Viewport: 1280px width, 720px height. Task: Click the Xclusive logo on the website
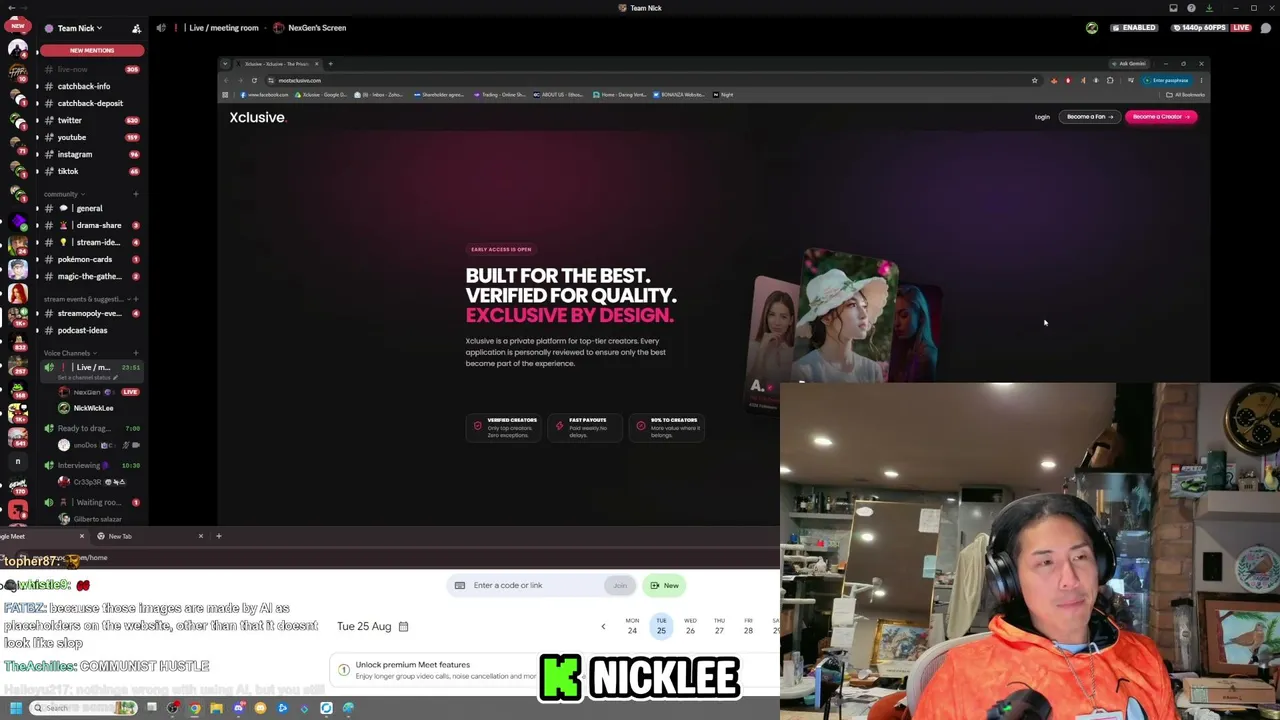[258, 117]
